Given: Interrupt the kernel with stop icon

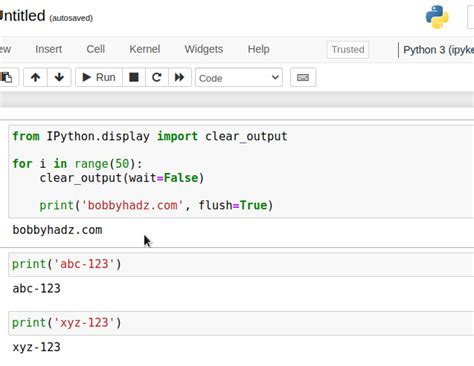Looking at the screenshot, I should pyautogui.click(x=134, y=77).
